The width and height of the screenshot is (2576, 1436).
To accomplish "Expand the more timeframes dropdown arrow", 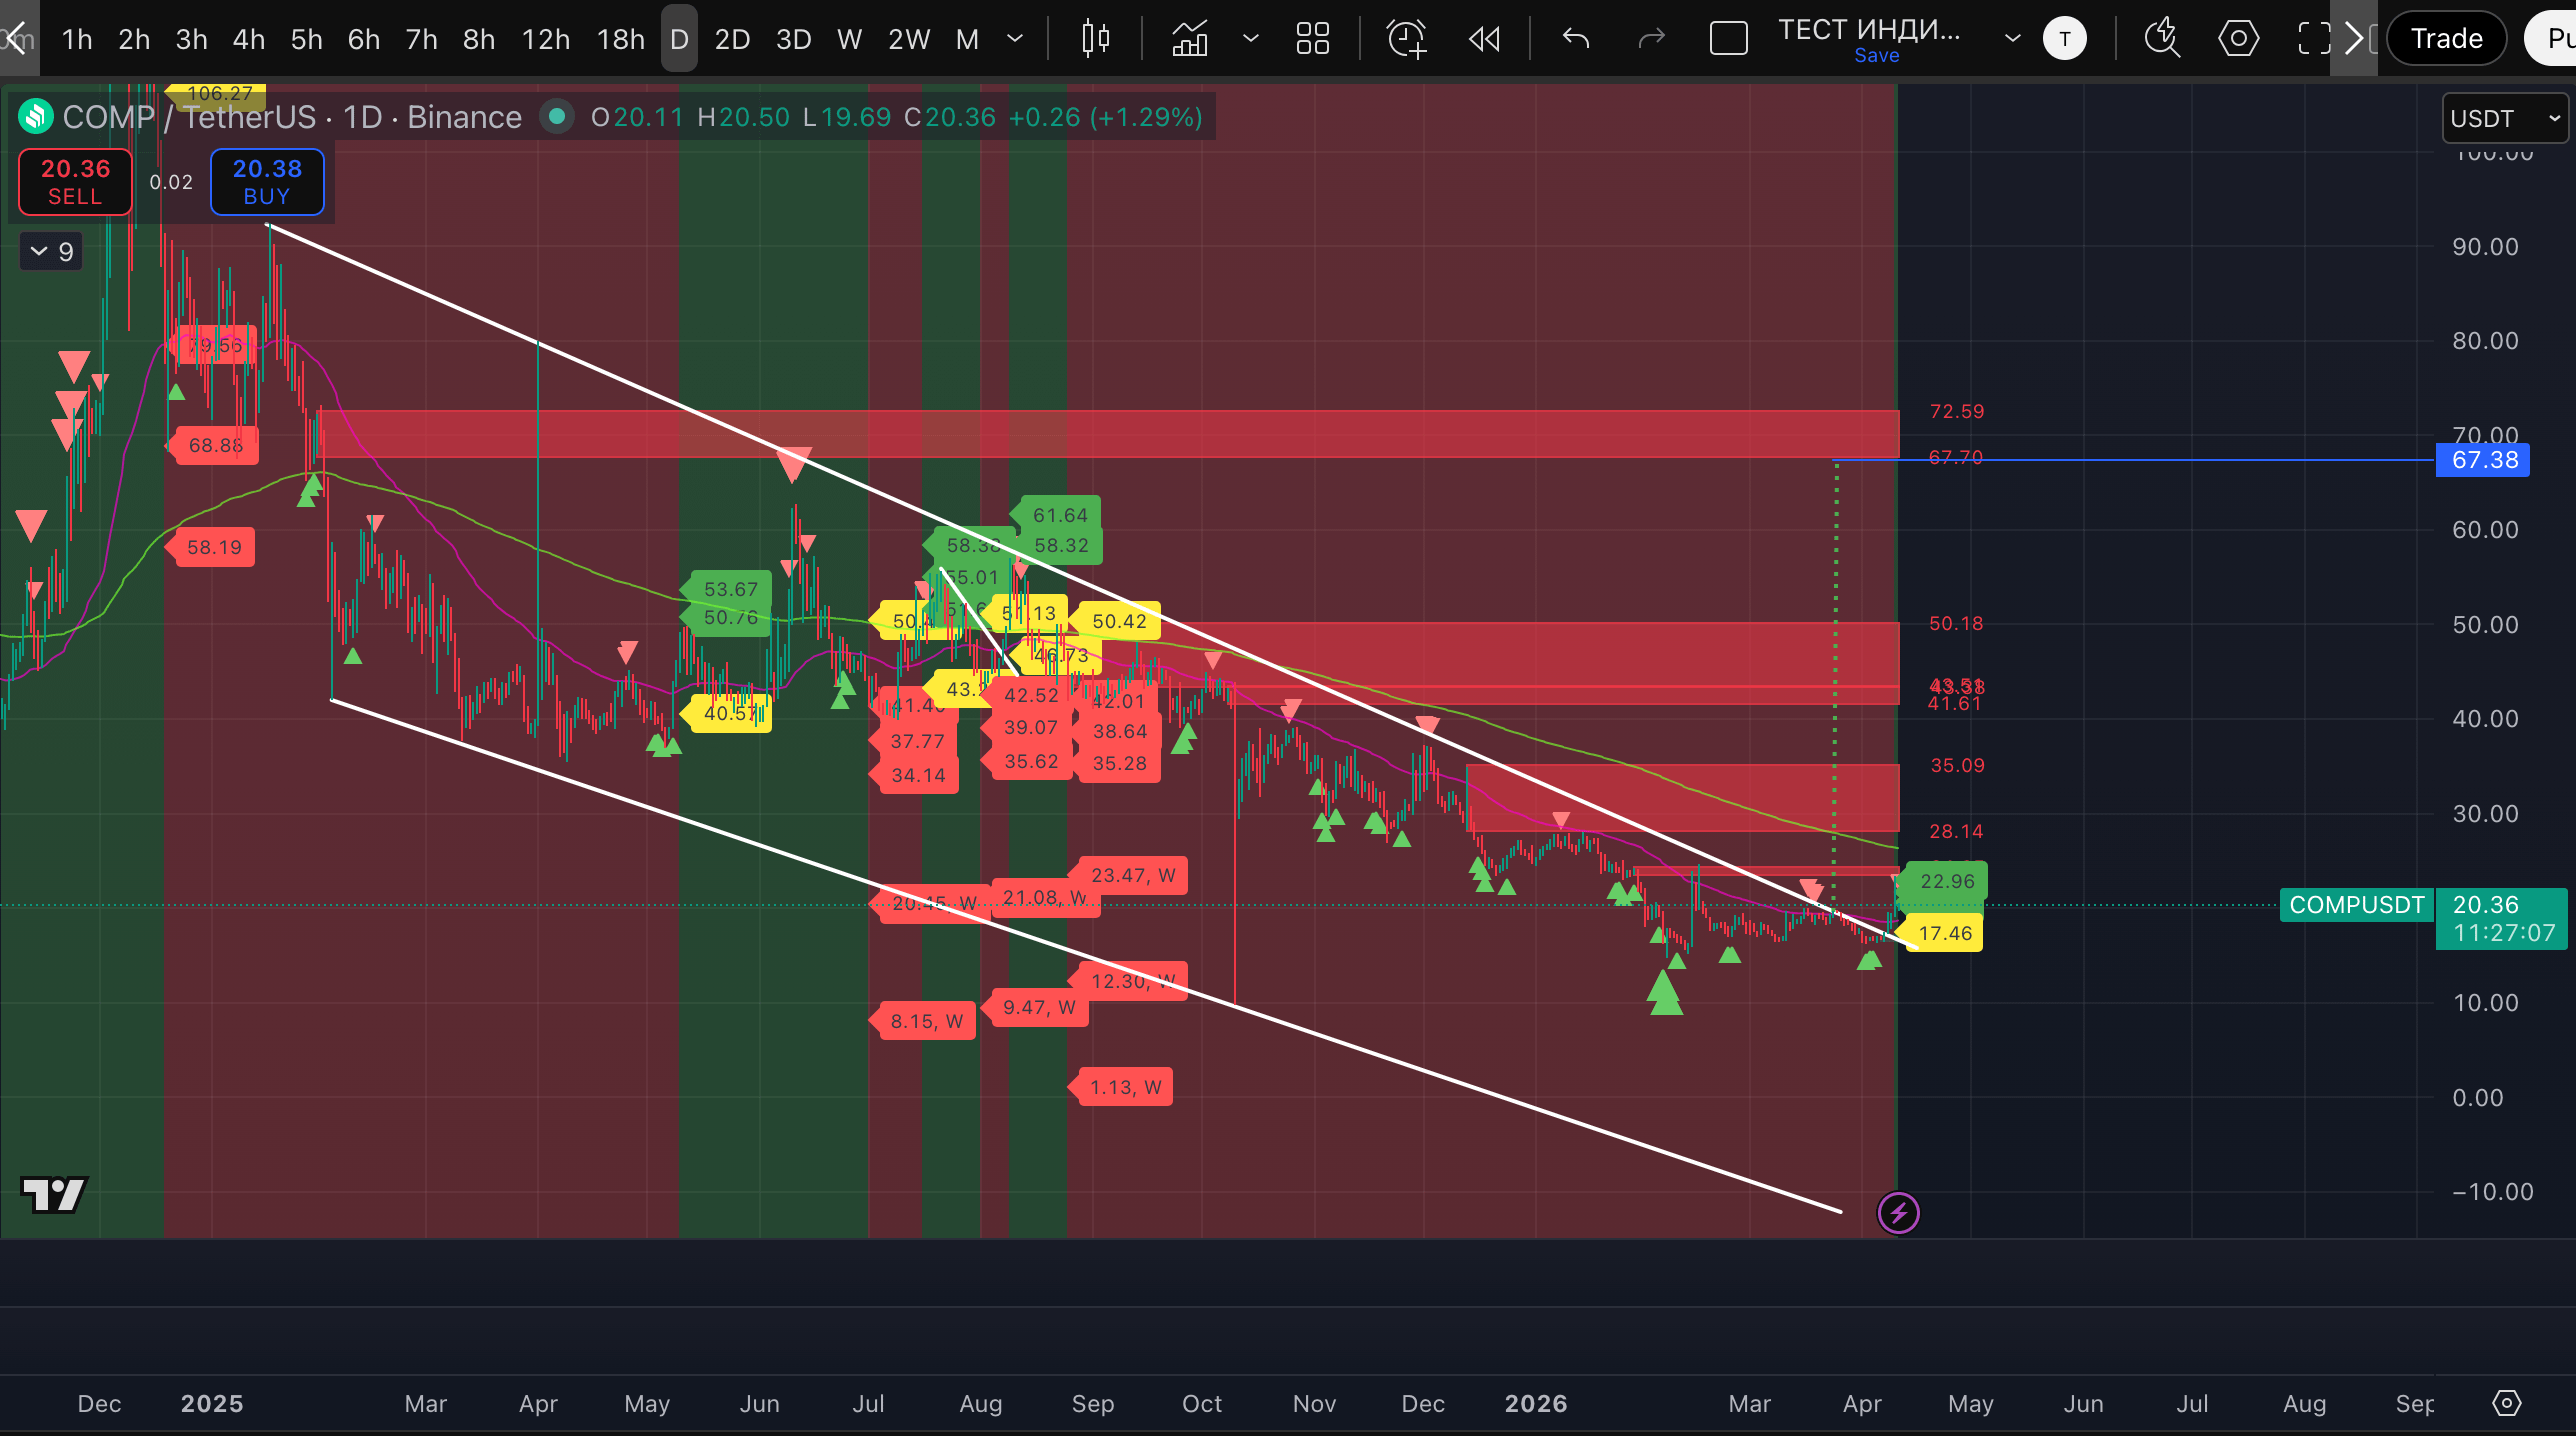I will [1014, 39].
